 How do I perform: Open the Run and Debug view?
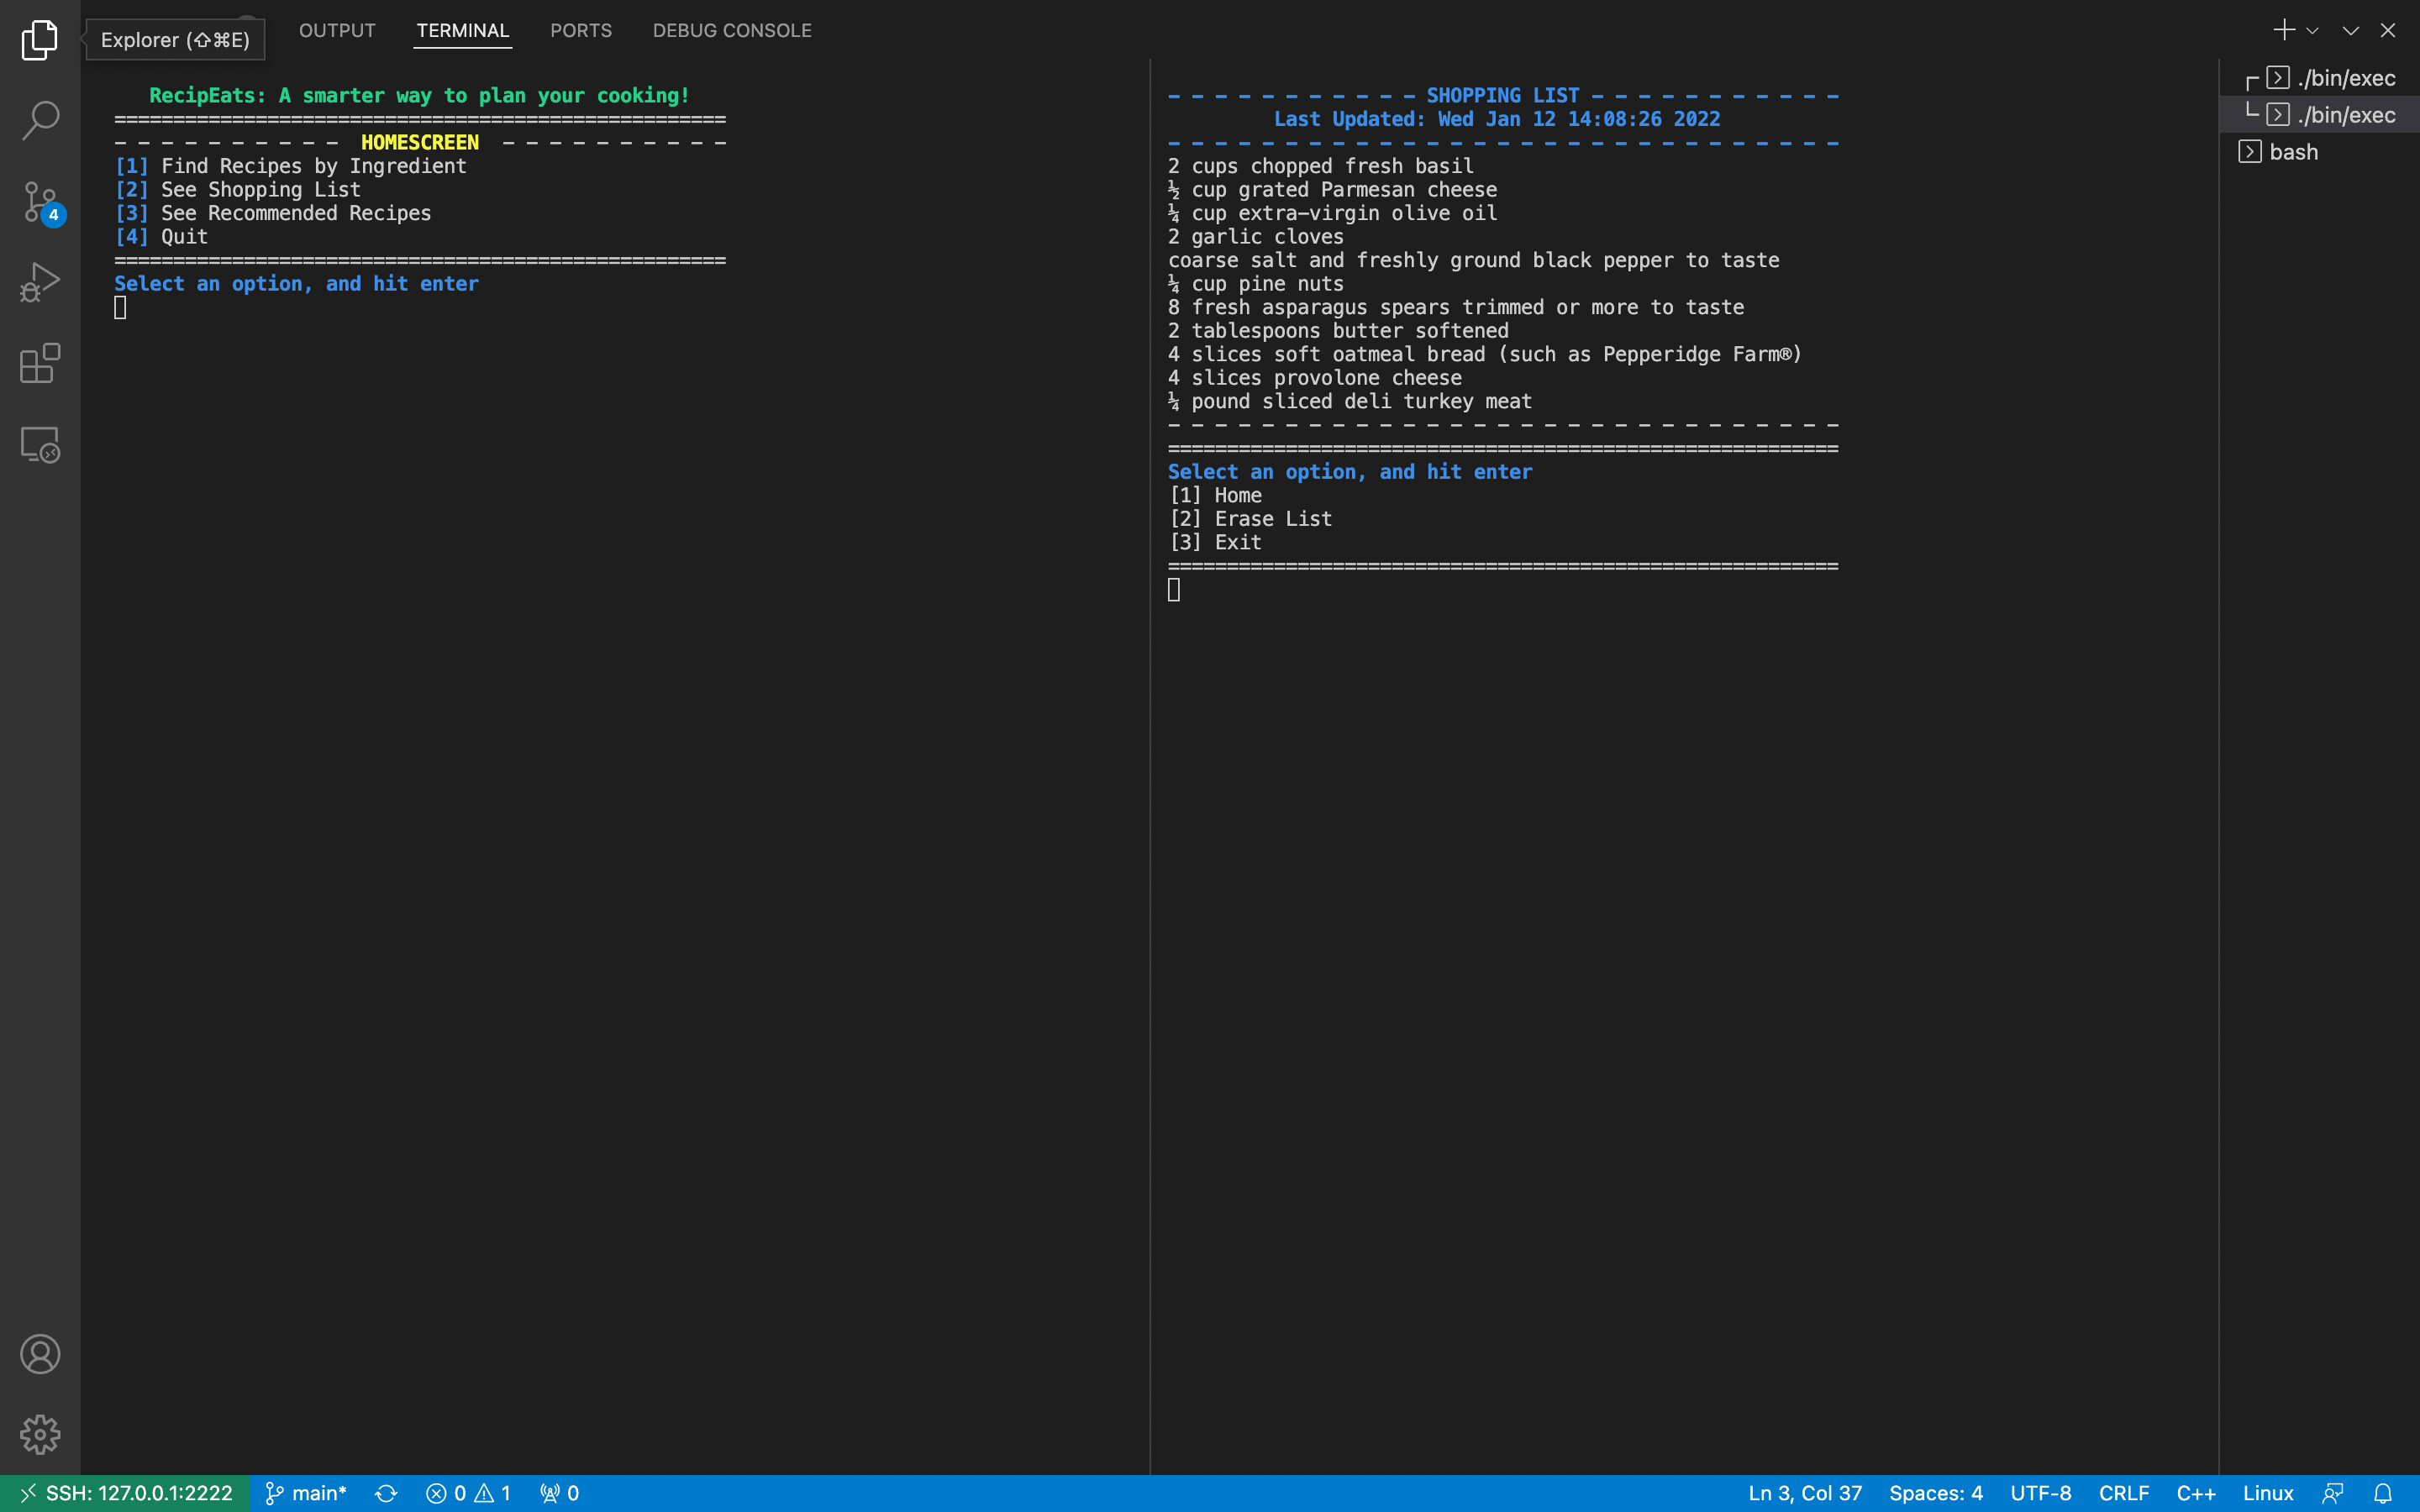tap(40, 282)
